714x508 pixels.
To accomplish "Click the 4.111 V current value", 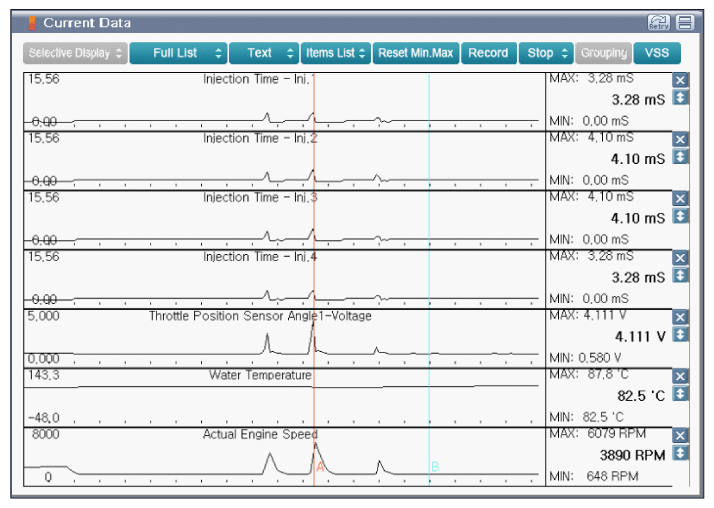I will pyautogui.click(x=640, y=337).
